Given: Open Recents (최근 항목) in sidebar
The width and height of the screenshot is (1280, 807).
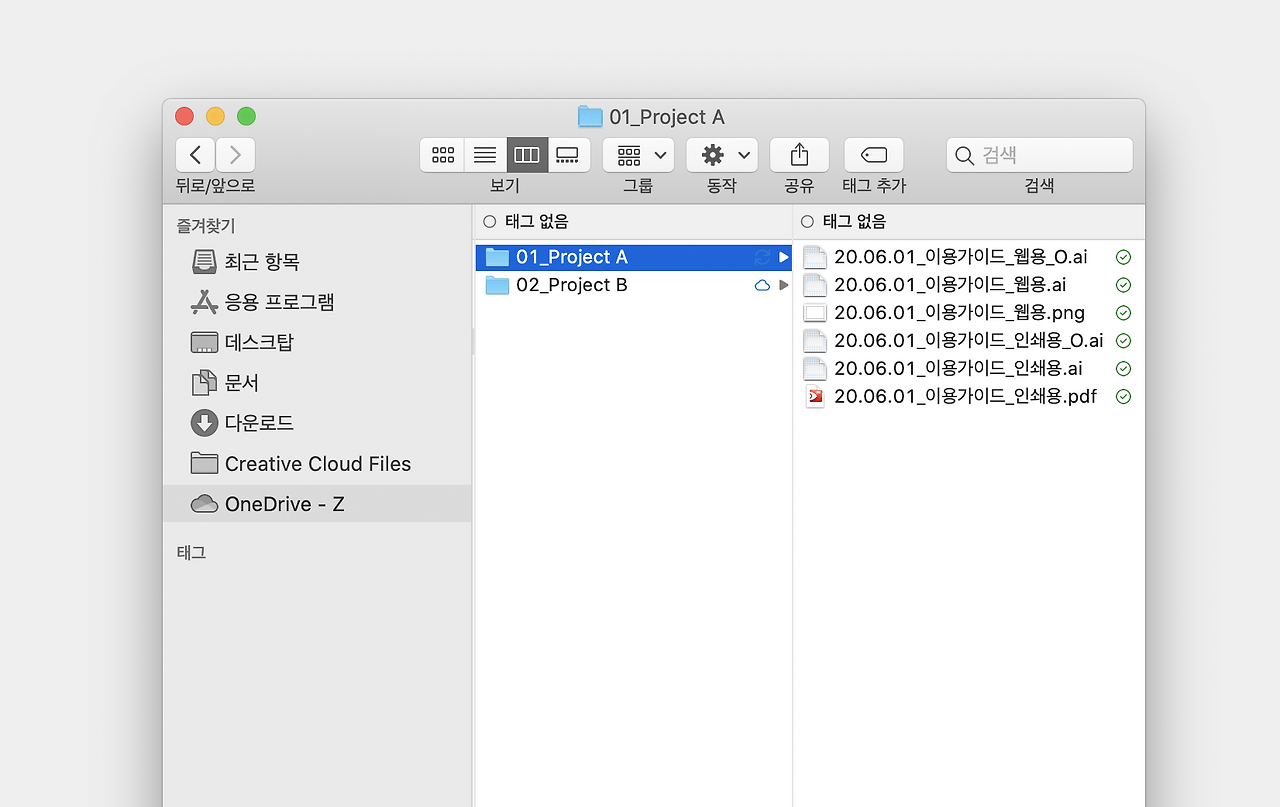Looking at the screenshot, I should [317, 262].
